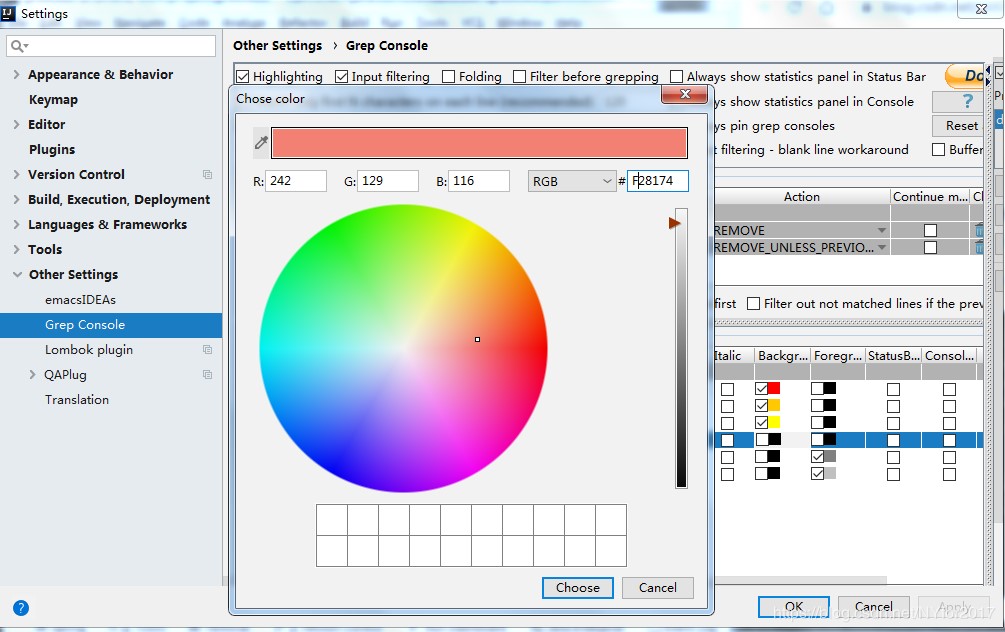1005x632 pixels.
Task: Click the Choose button
Action: click(577, 588)
